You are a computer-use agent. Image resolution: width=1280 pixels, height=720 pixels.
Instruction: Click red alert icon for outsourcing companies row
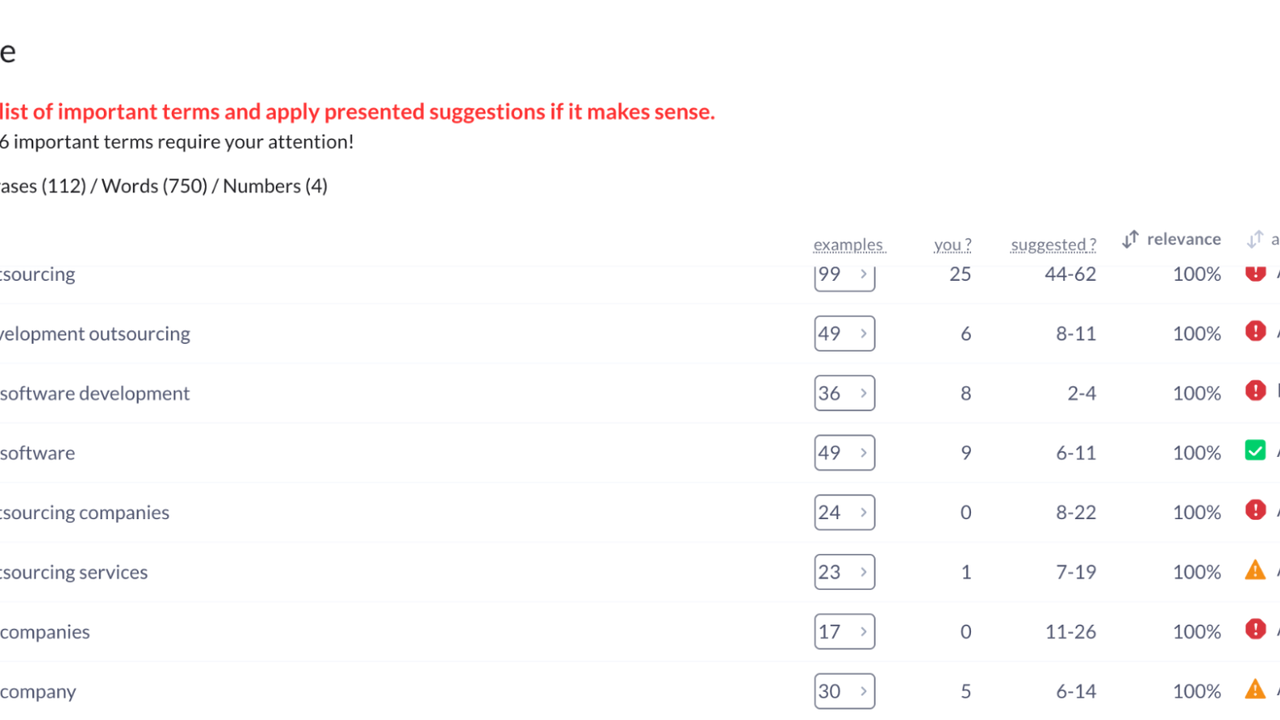pos(1255,510)
